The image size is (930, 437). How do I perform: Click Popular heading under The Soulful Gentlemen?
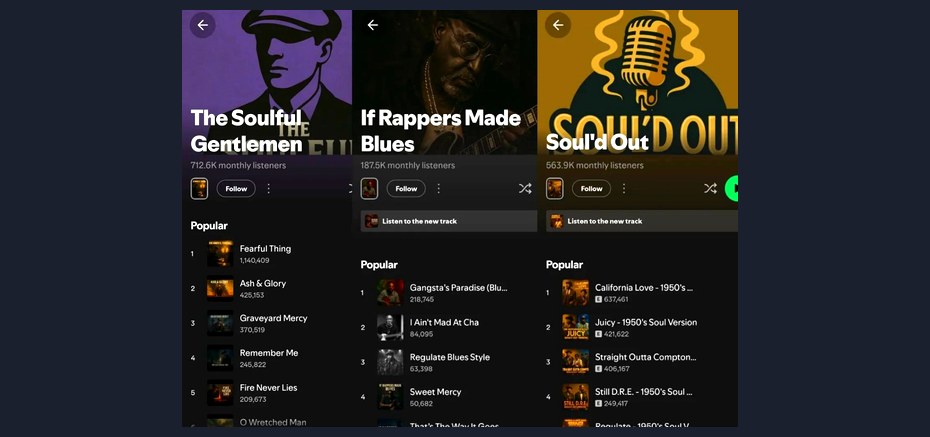(209, 225)
